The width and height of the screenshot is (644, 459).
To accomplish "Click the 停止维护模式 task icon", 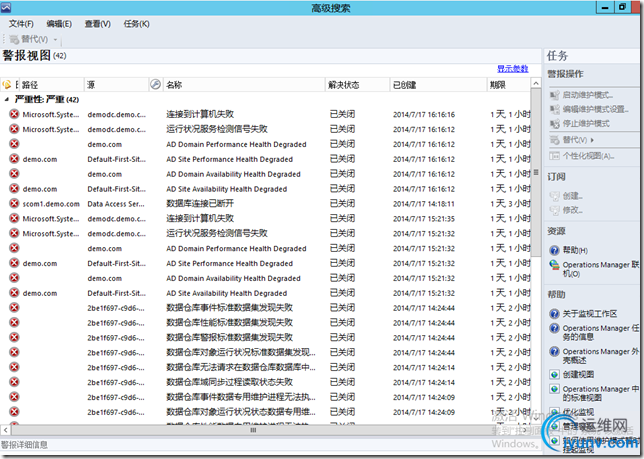I will tap(554, 124).
